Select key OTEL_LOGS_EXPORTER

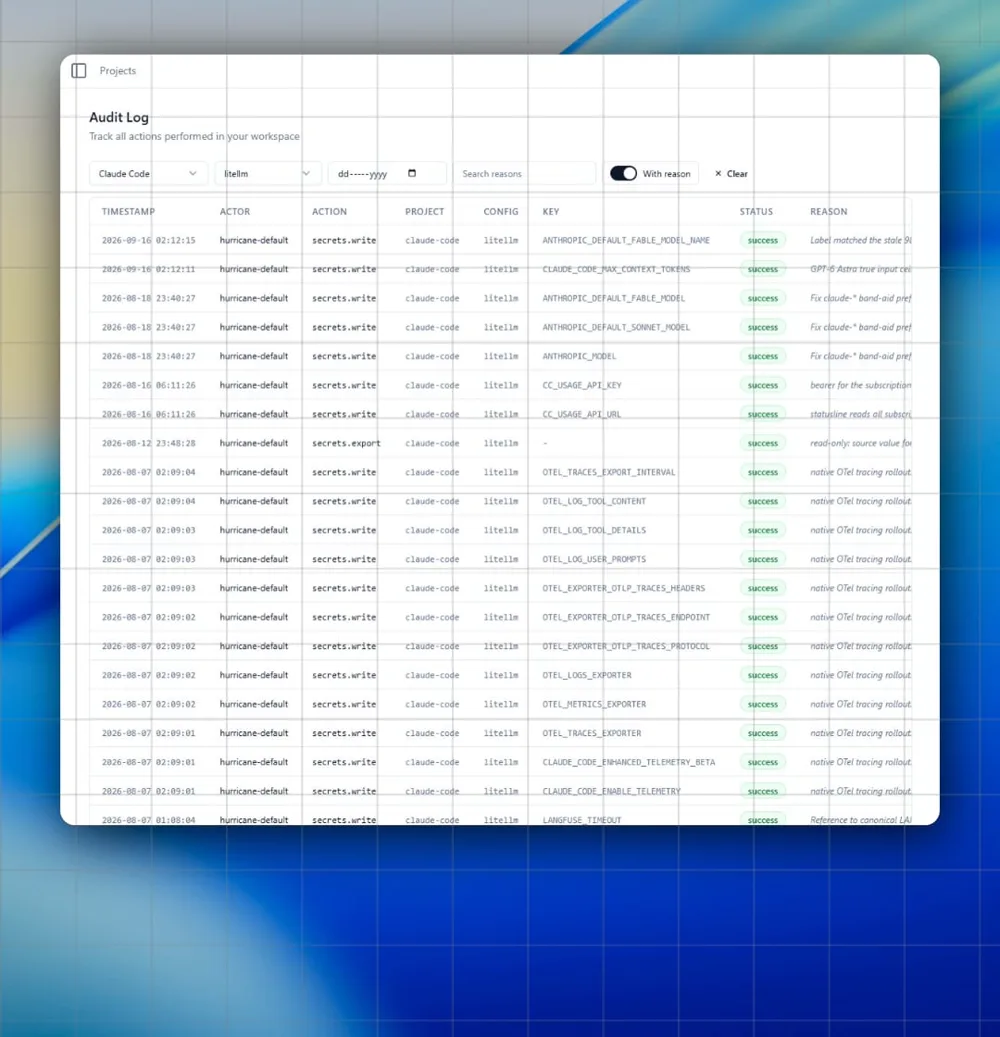pos(587,675)
